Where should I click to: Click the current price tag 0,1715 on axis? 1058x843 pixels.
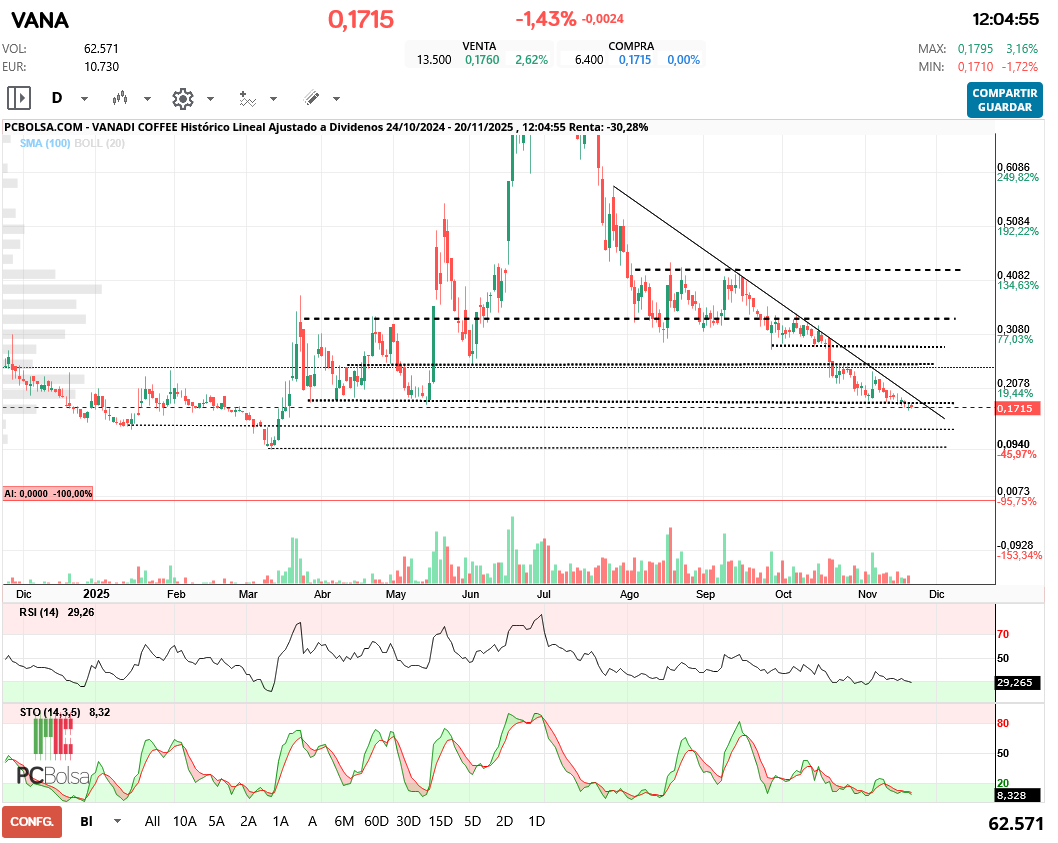pyautogui.click(x=1019, y=408)
